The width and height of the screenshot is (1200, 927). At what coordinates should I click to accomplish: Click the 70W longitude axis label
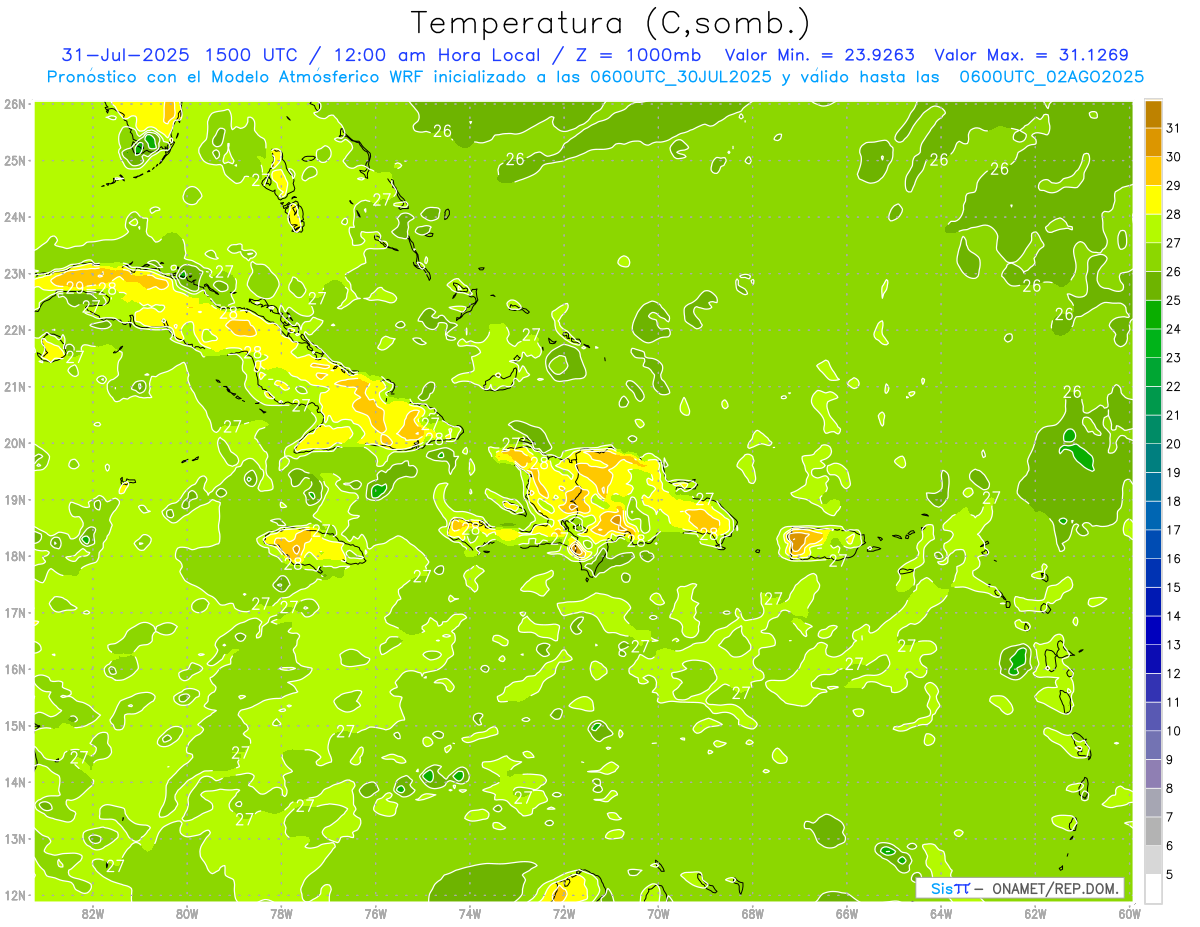coord(658,913)
